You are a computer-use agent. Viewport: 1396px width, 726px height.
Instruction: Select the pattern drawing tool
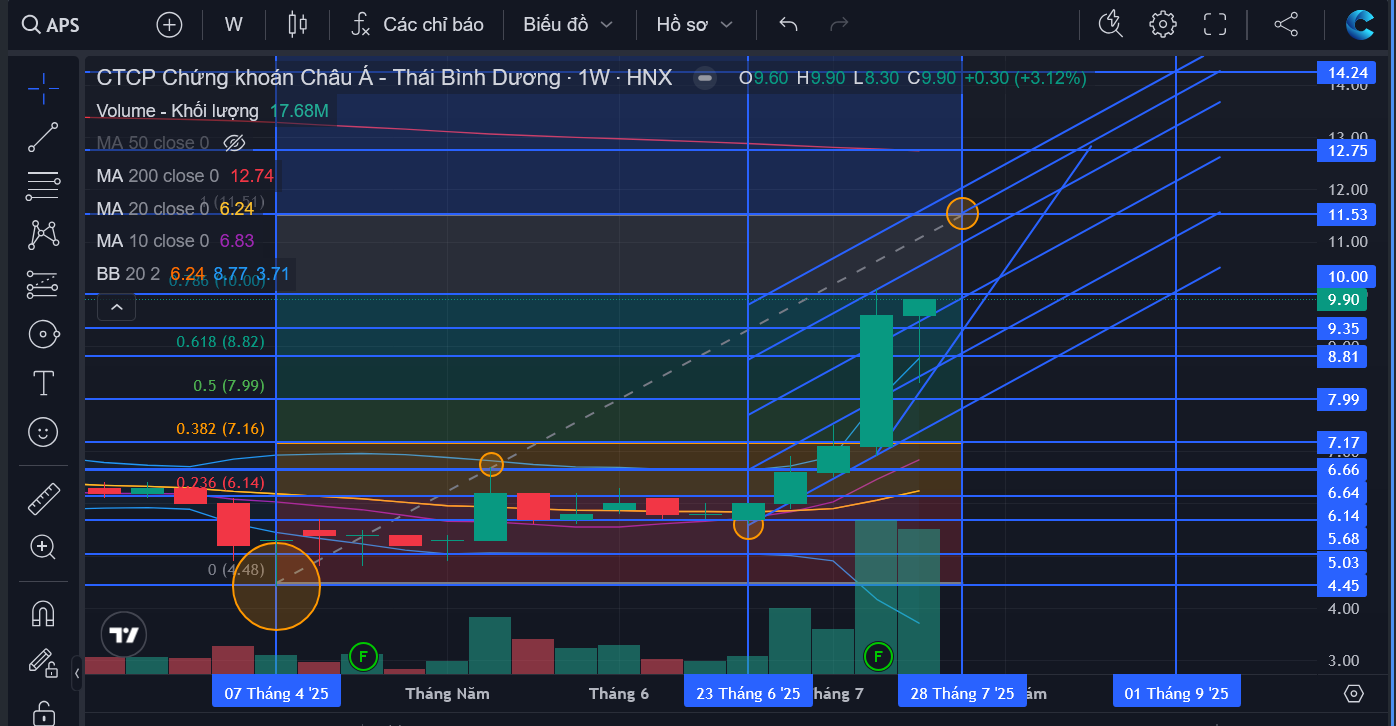pyautogui.click(x=43, y=235)
